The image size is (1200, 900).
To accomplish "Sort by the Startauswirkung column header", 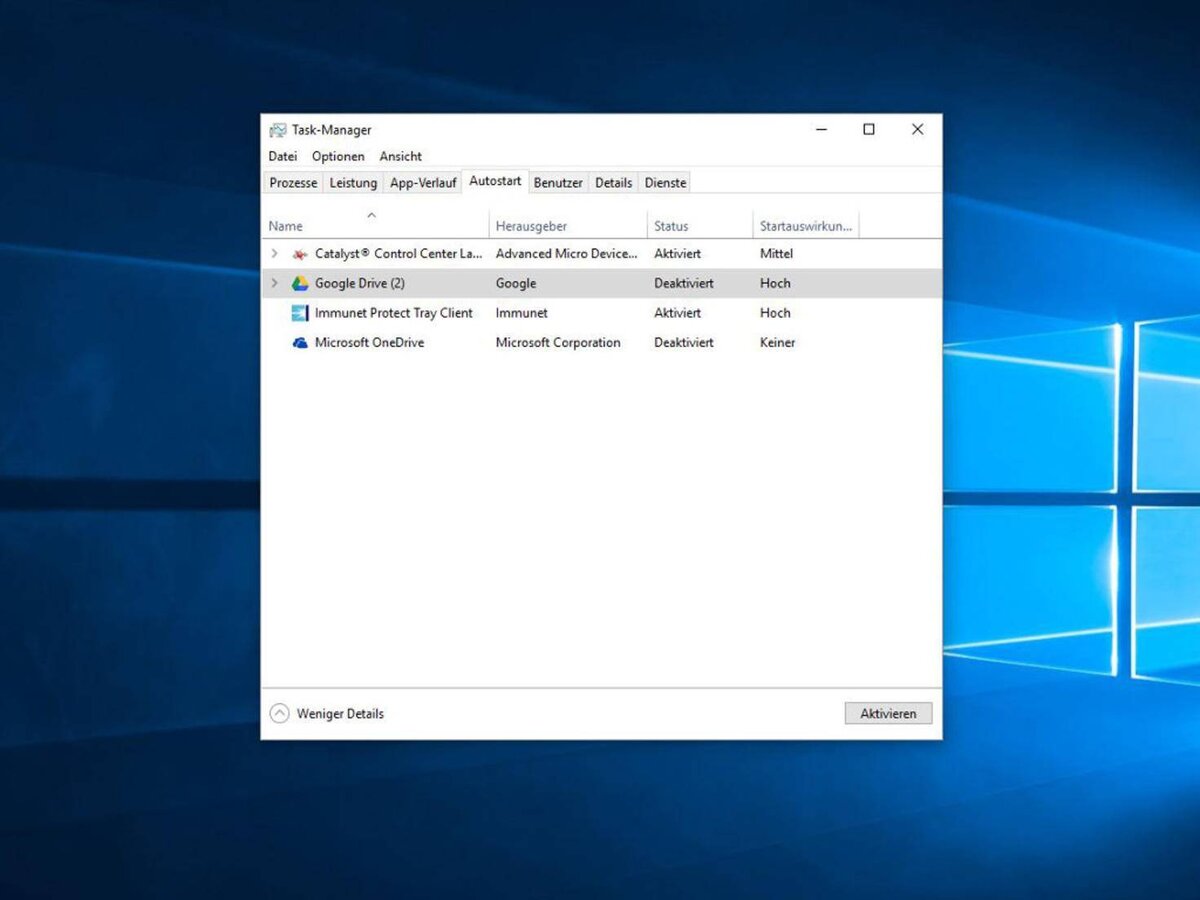I will click(x=806, y=227).
